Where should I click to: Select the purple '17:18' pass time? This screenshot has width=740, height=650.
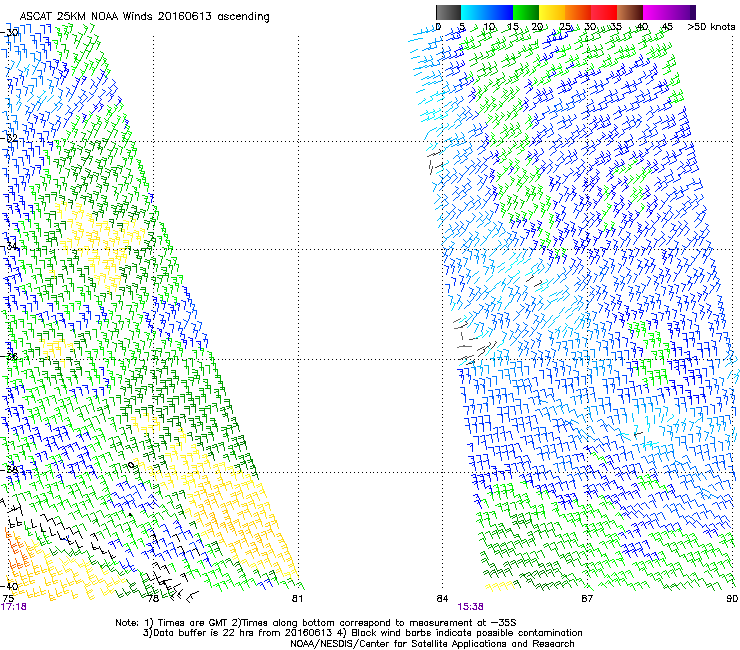tap(14, 607)
